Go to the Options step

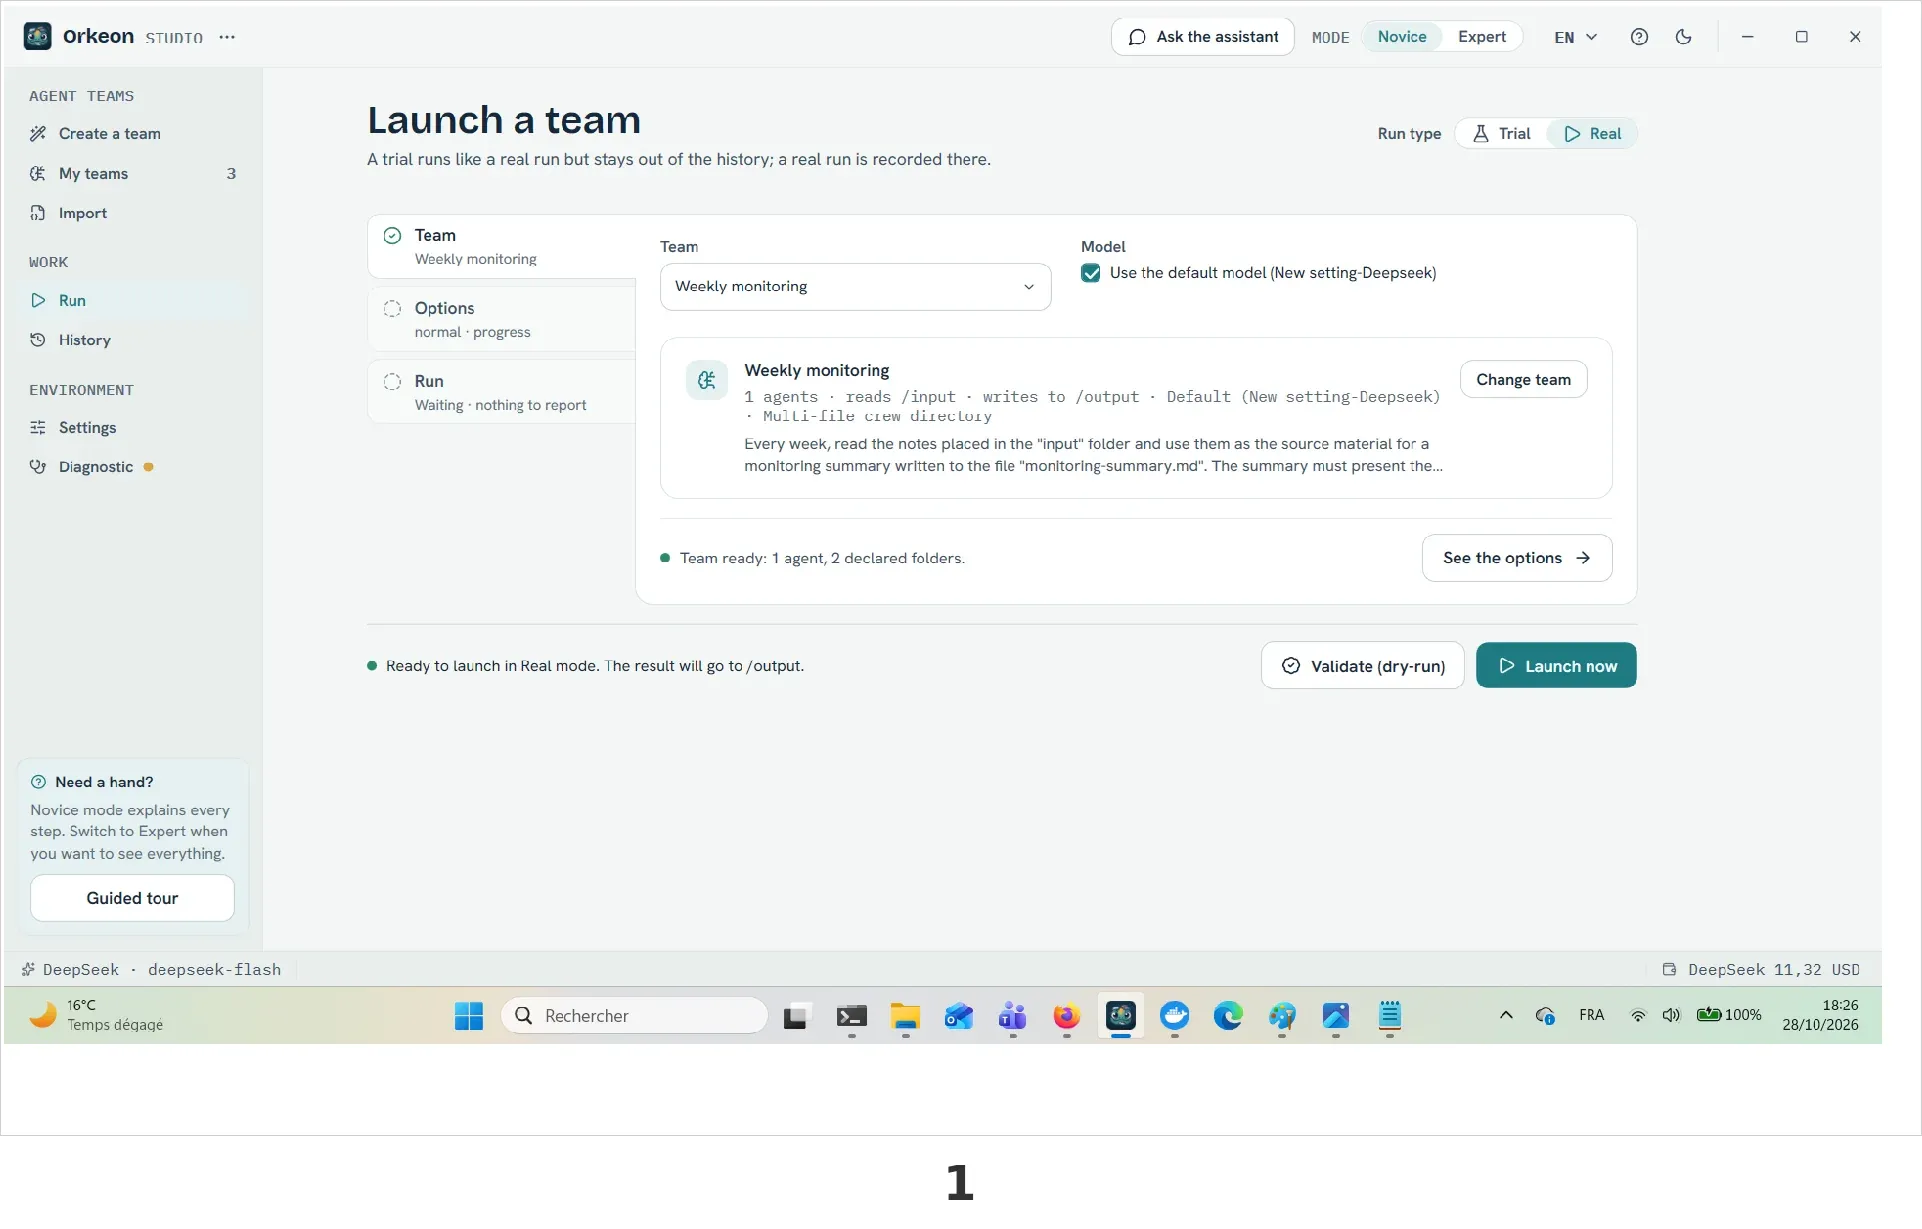click(x=502, y=319)
